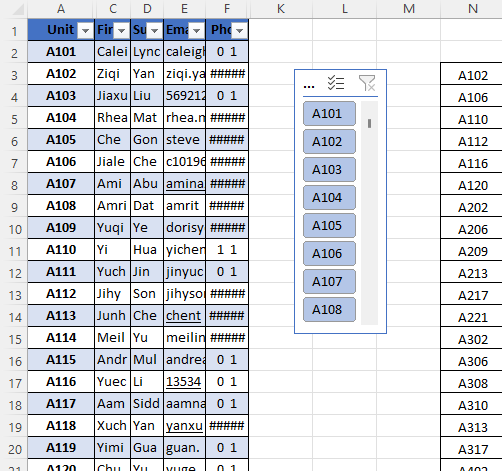Viewport: 502px width, 471px height.
Task: Clear the slicer filter
Action: click(367, 83)
